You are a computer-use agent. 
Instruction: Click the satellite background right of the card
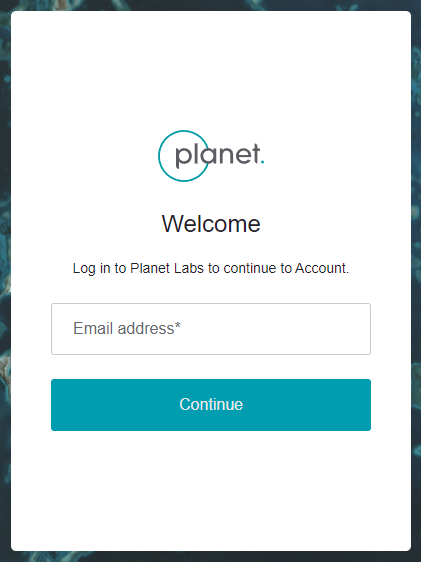click(416, 281)
